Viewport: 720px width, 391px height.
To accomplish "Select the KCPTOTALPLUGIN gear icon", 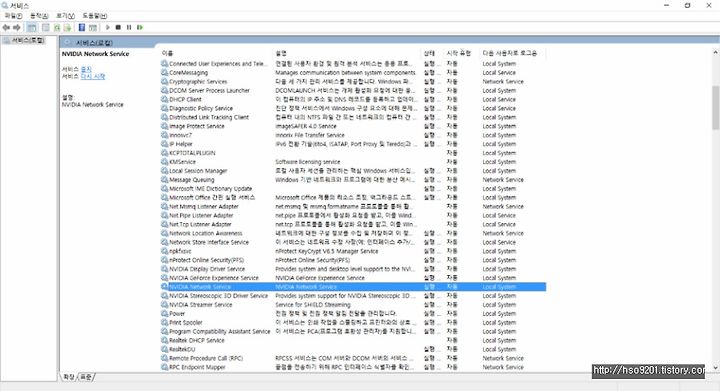I will pyautogui.click(x=164, y=153).
